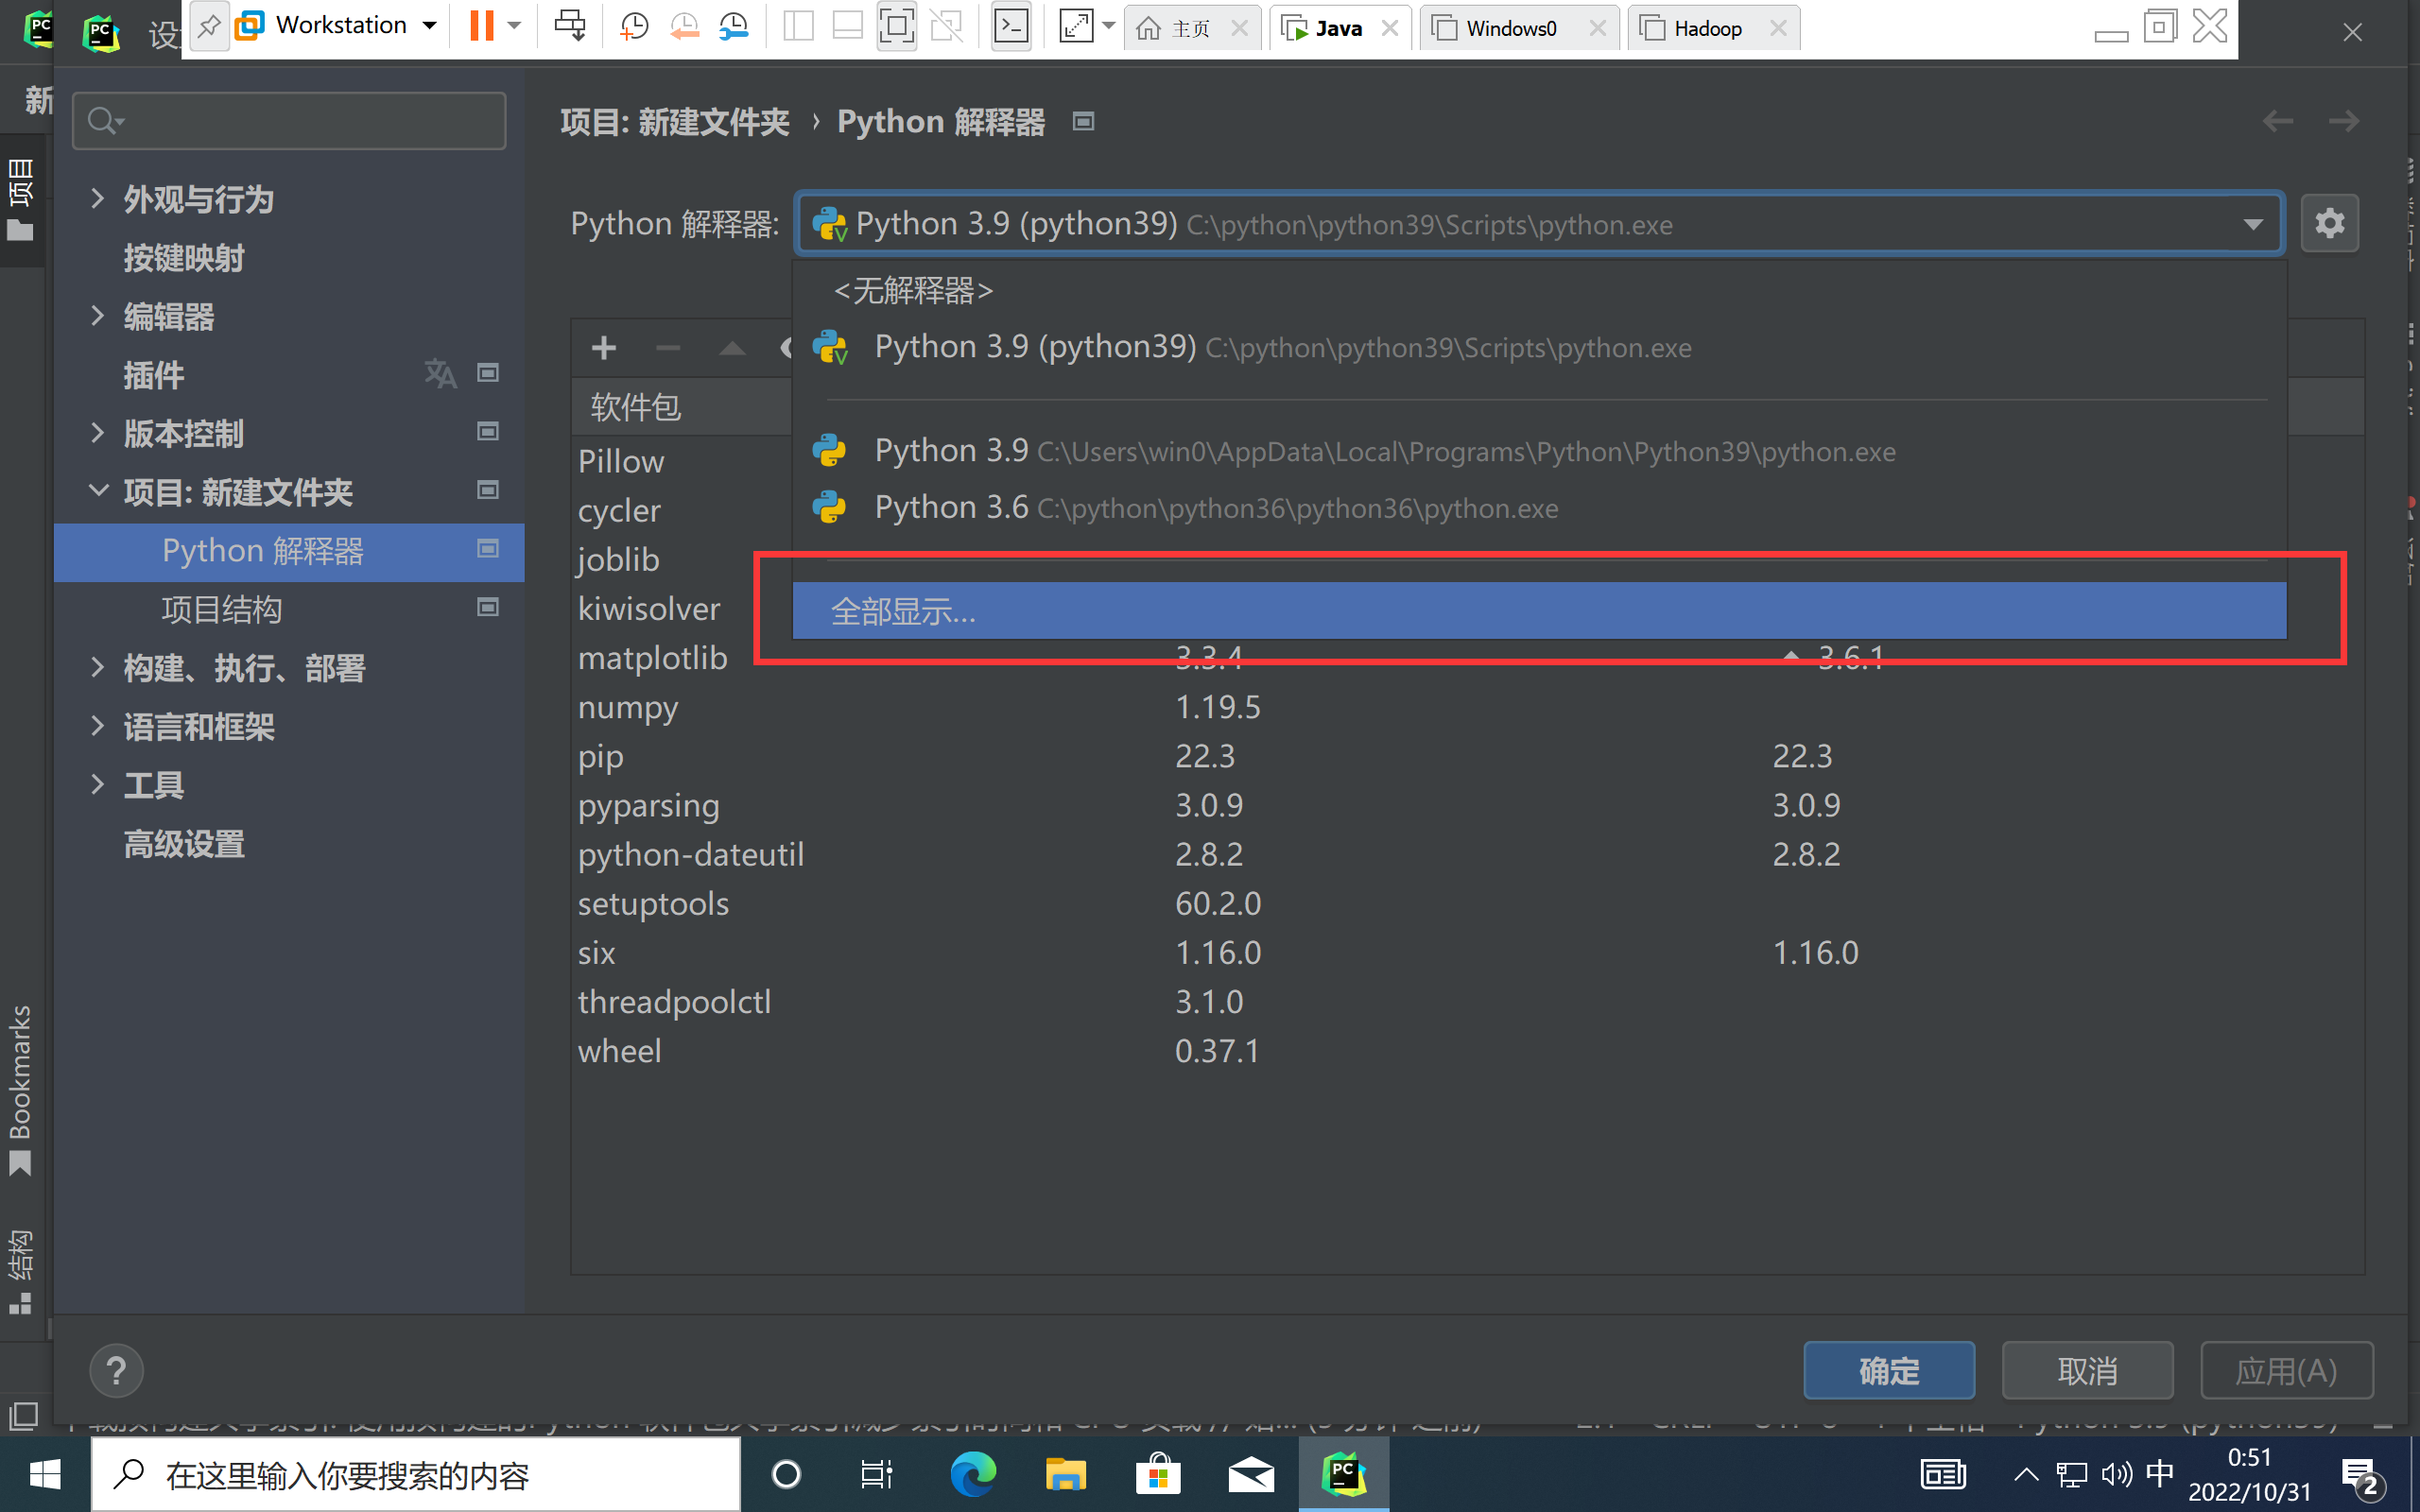
Task: Click the interpreter settings gear icon
Action: (2329, 223)
